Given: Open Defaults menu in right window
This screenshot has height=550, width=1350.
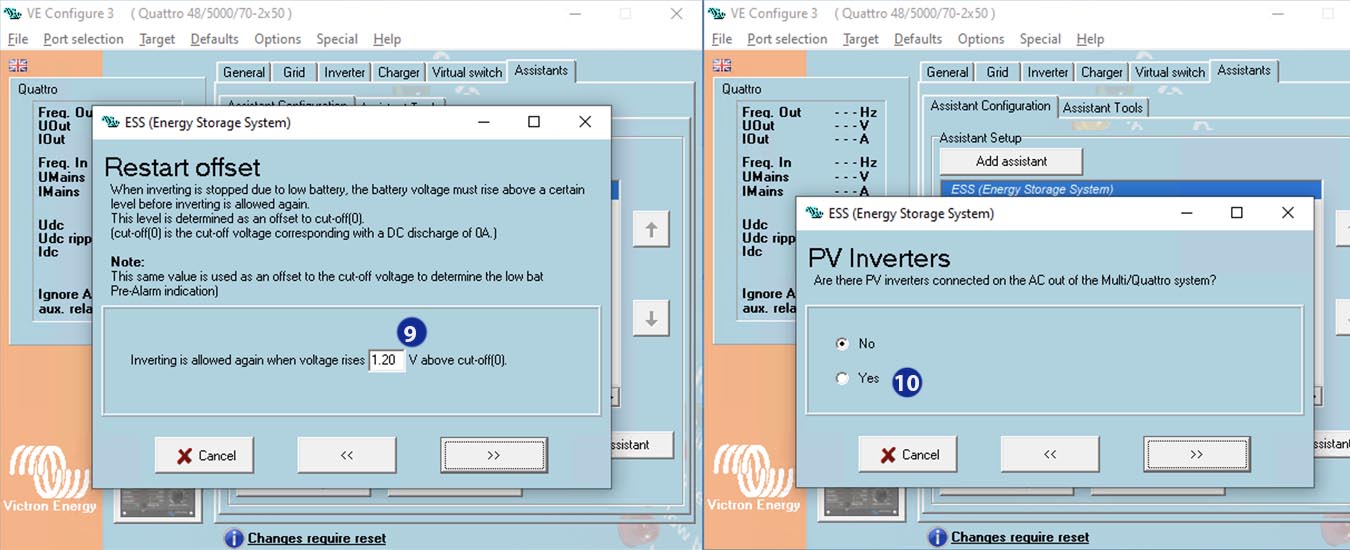Looking at the screenshot, I should pos(918,39).
